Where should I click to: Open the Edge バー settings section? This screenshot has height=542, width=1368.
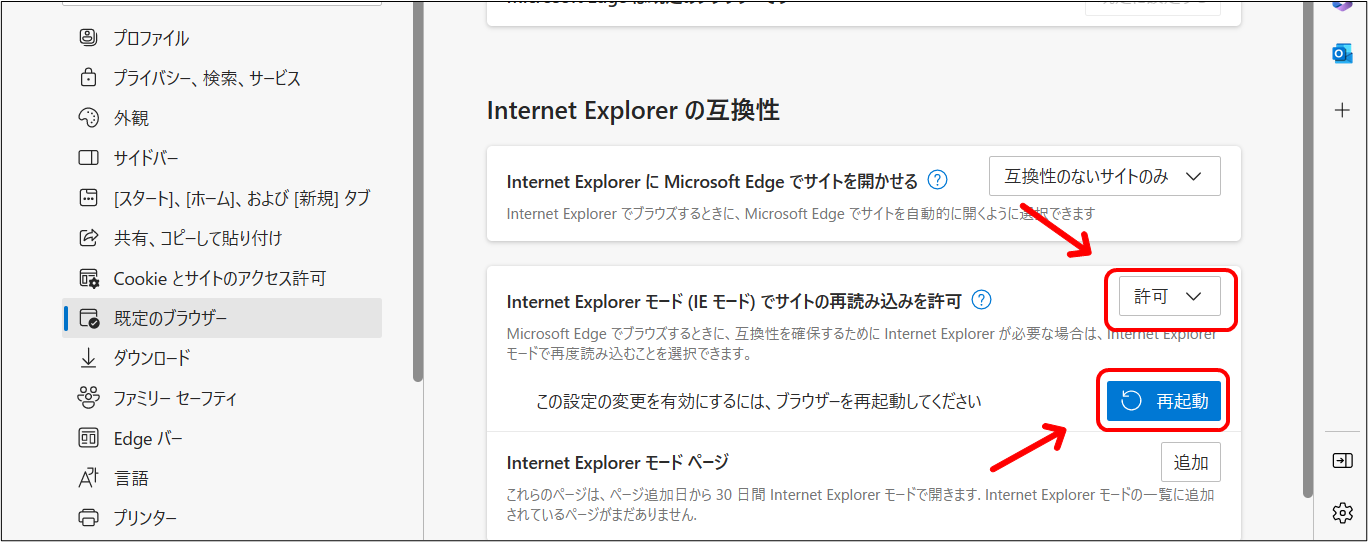pos(222,438)
